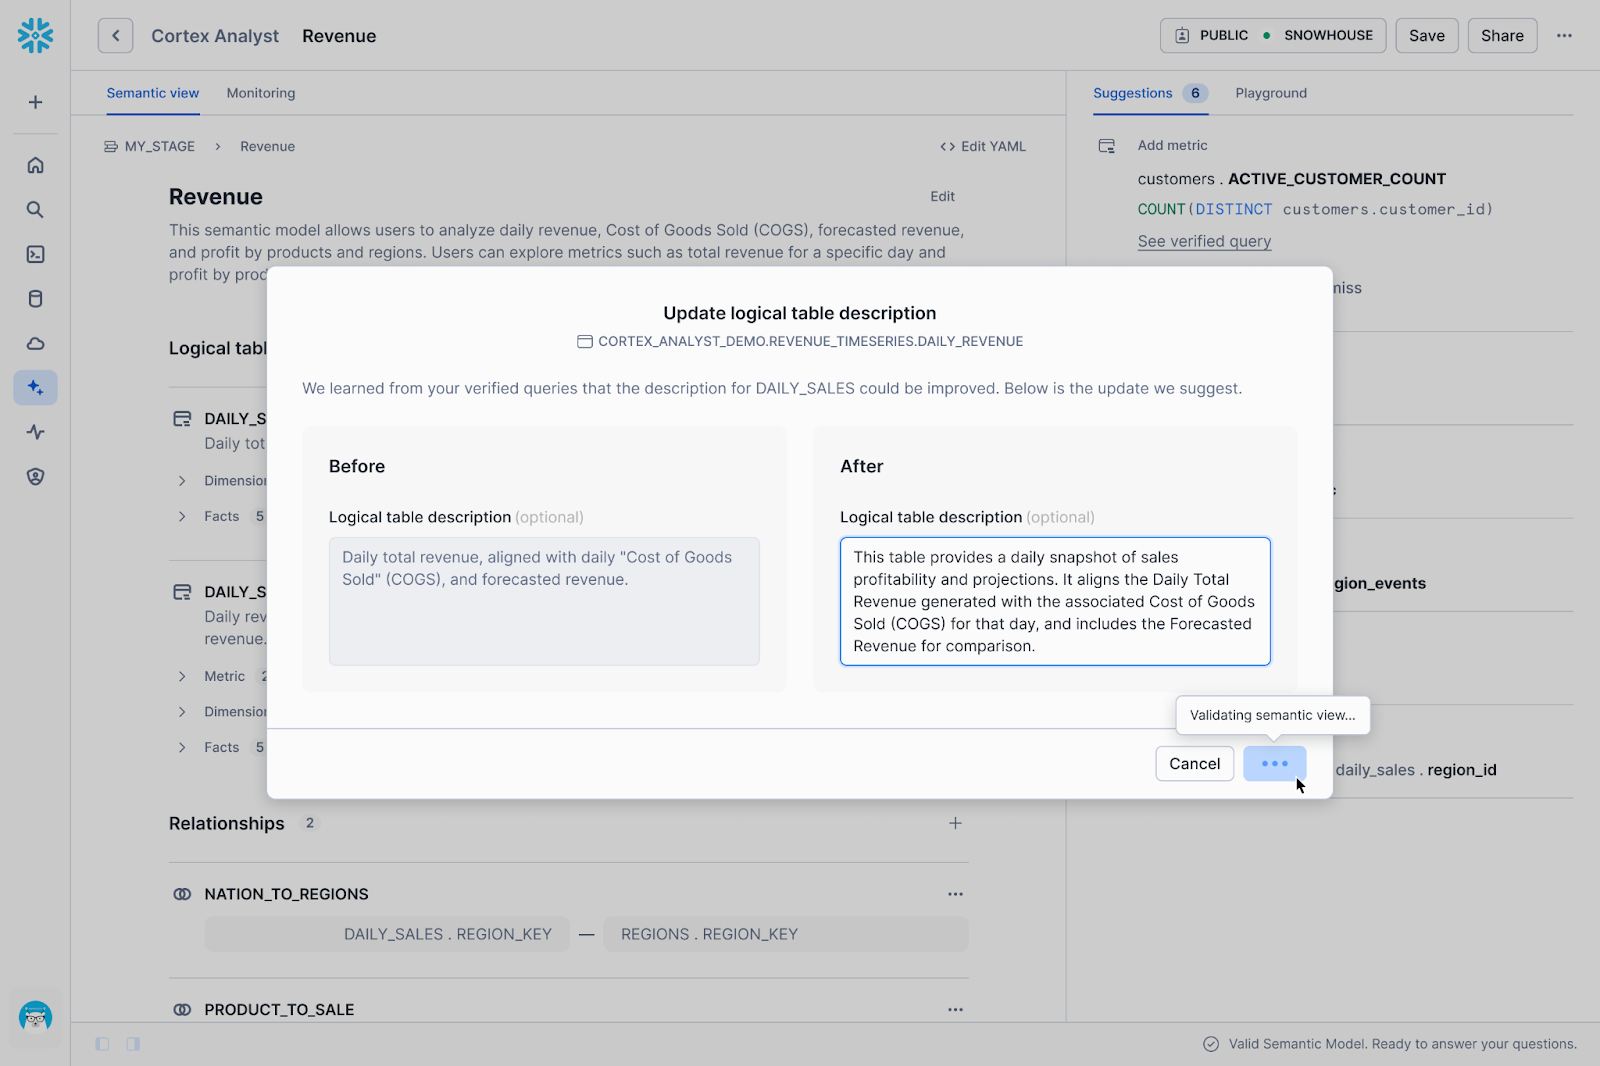Click the Snowflake logo icon
Image resolution: width=1600 pixels, height=1066 pixels.
tap(35, 35)
